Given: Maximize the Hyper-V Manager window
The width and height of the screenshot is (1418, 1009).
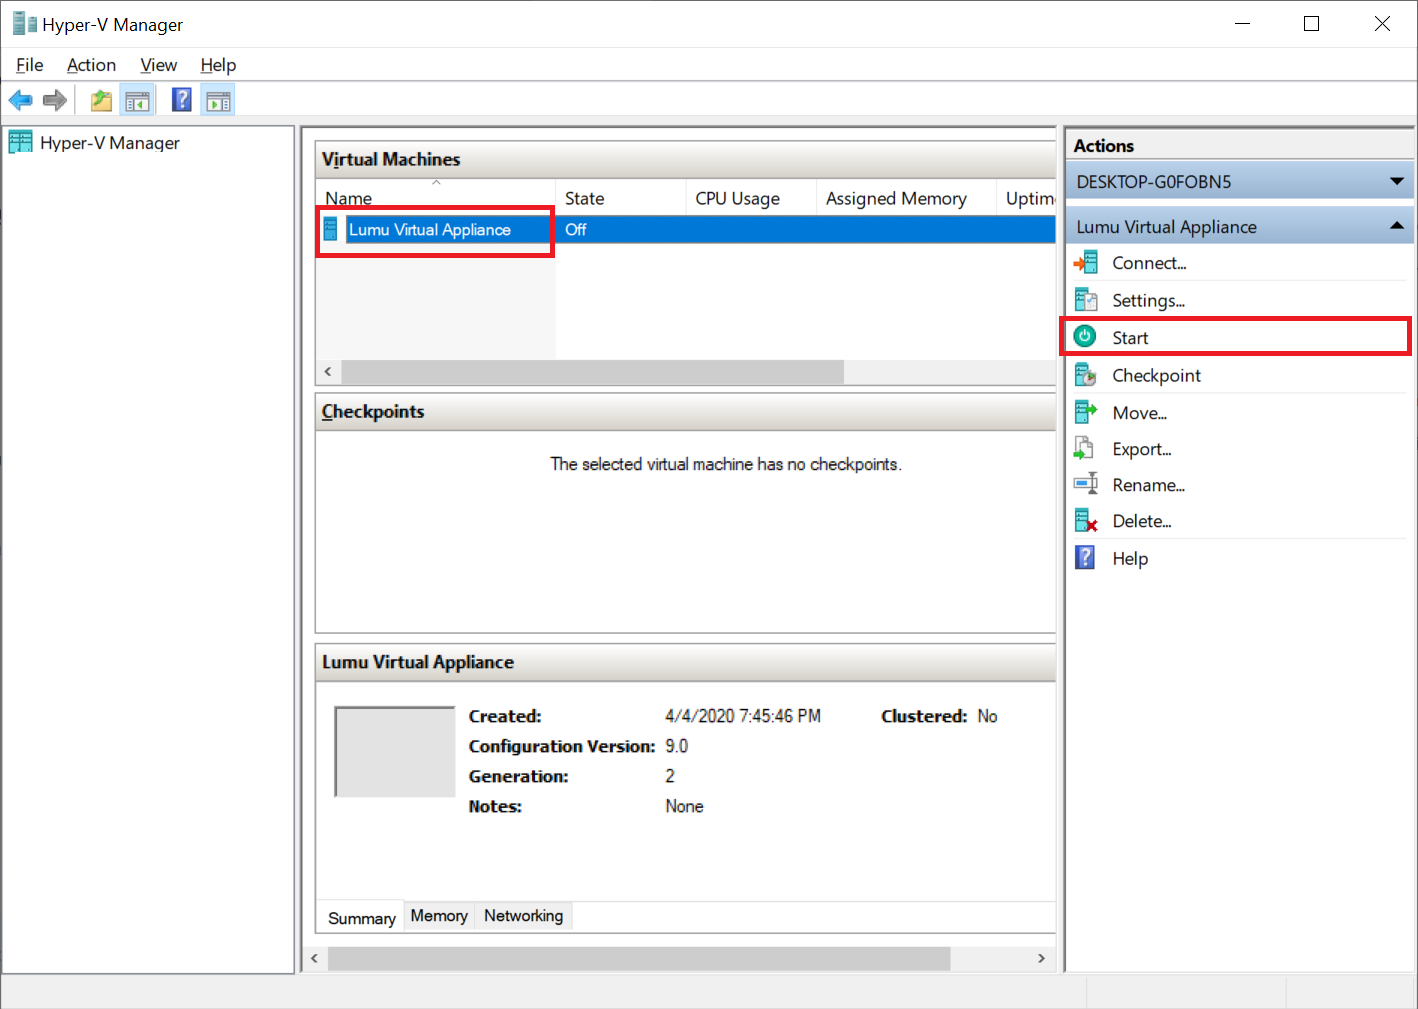Looking at the screenshot, I should [x=1312, y=24].
